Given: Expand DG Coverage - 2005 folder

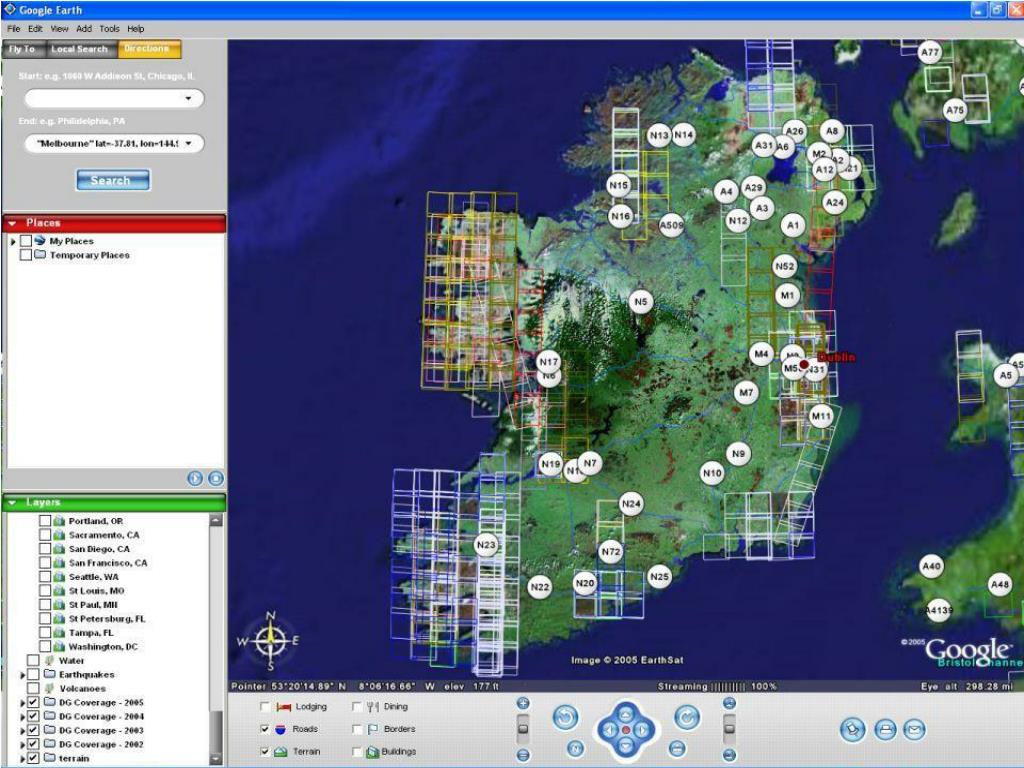Looking at the screenshot, I should pyautogui.click(x=23, y=703).
